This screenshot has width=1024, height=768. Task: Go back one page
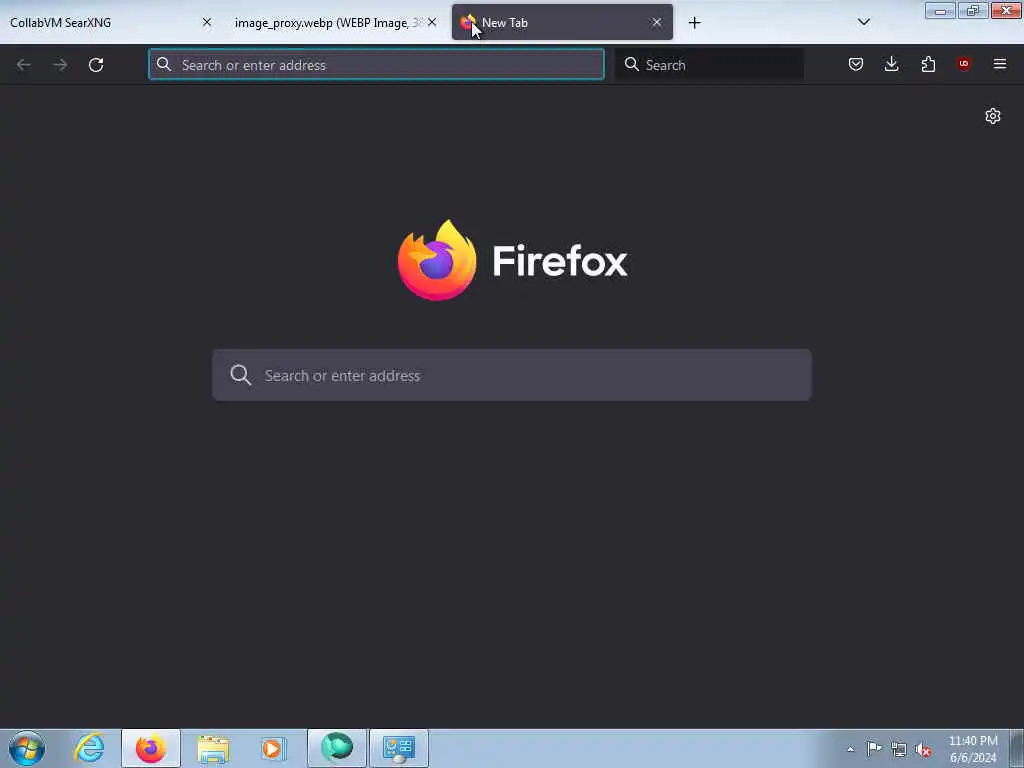[x=24, y=65]
